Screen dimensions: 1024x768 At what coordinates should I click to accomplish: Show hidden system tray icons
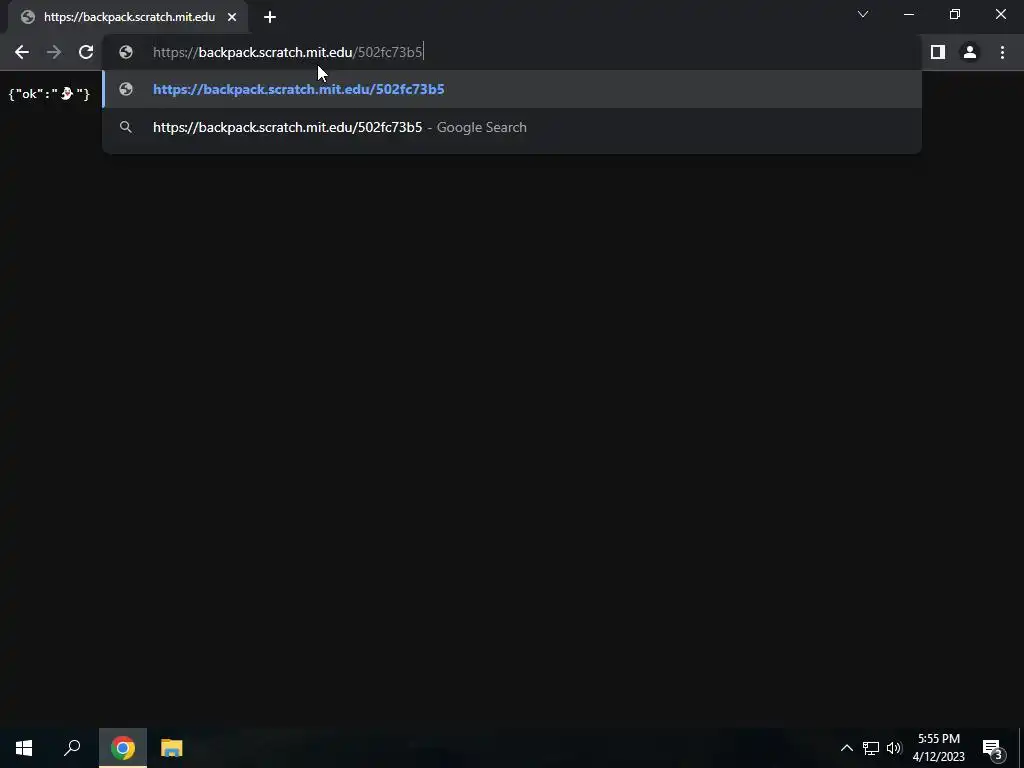846,748
